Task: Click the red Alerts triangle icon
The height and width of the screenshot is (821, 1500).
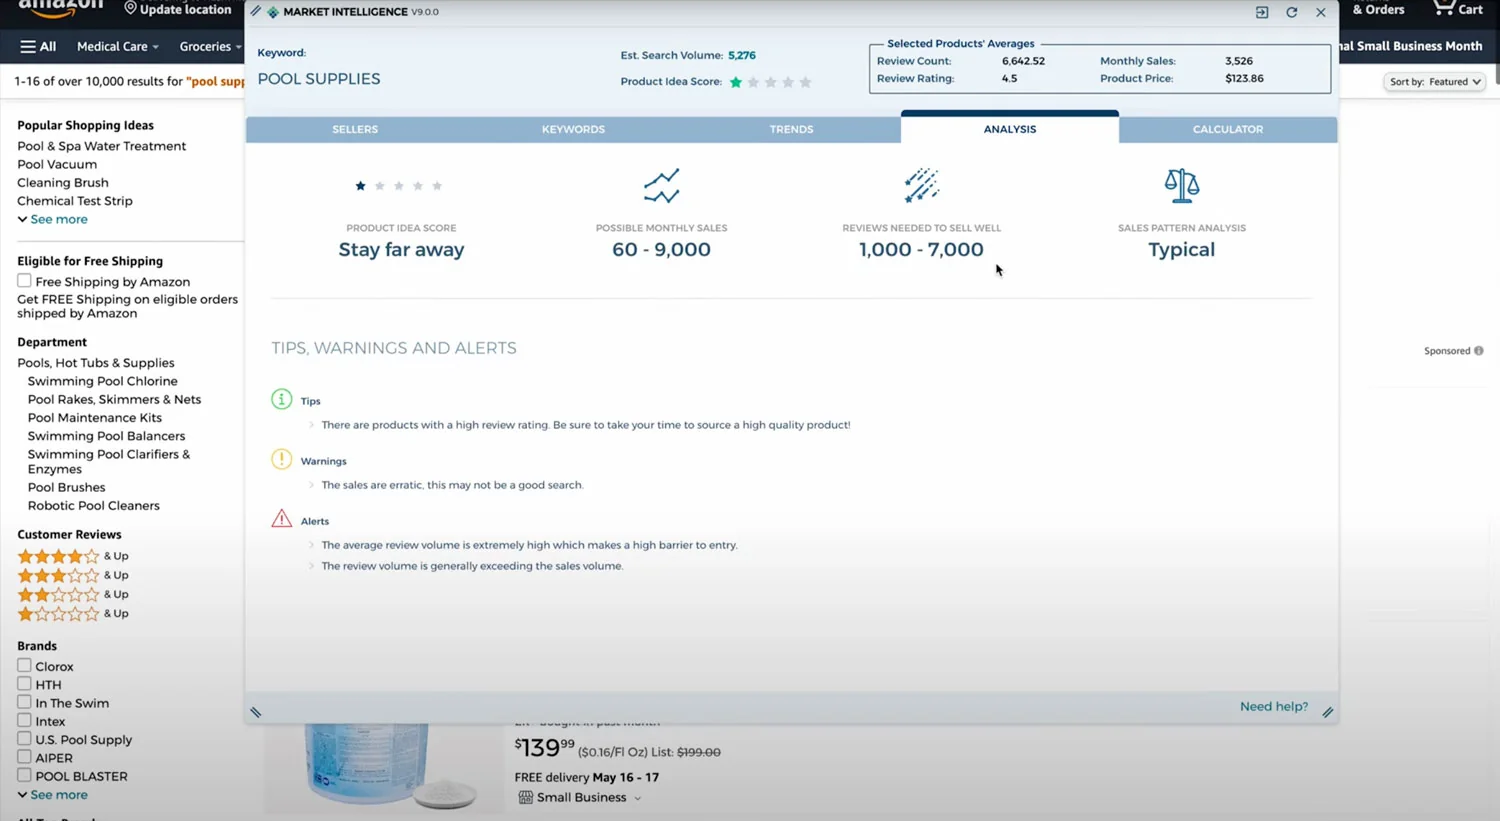Action: pos(282,519)
